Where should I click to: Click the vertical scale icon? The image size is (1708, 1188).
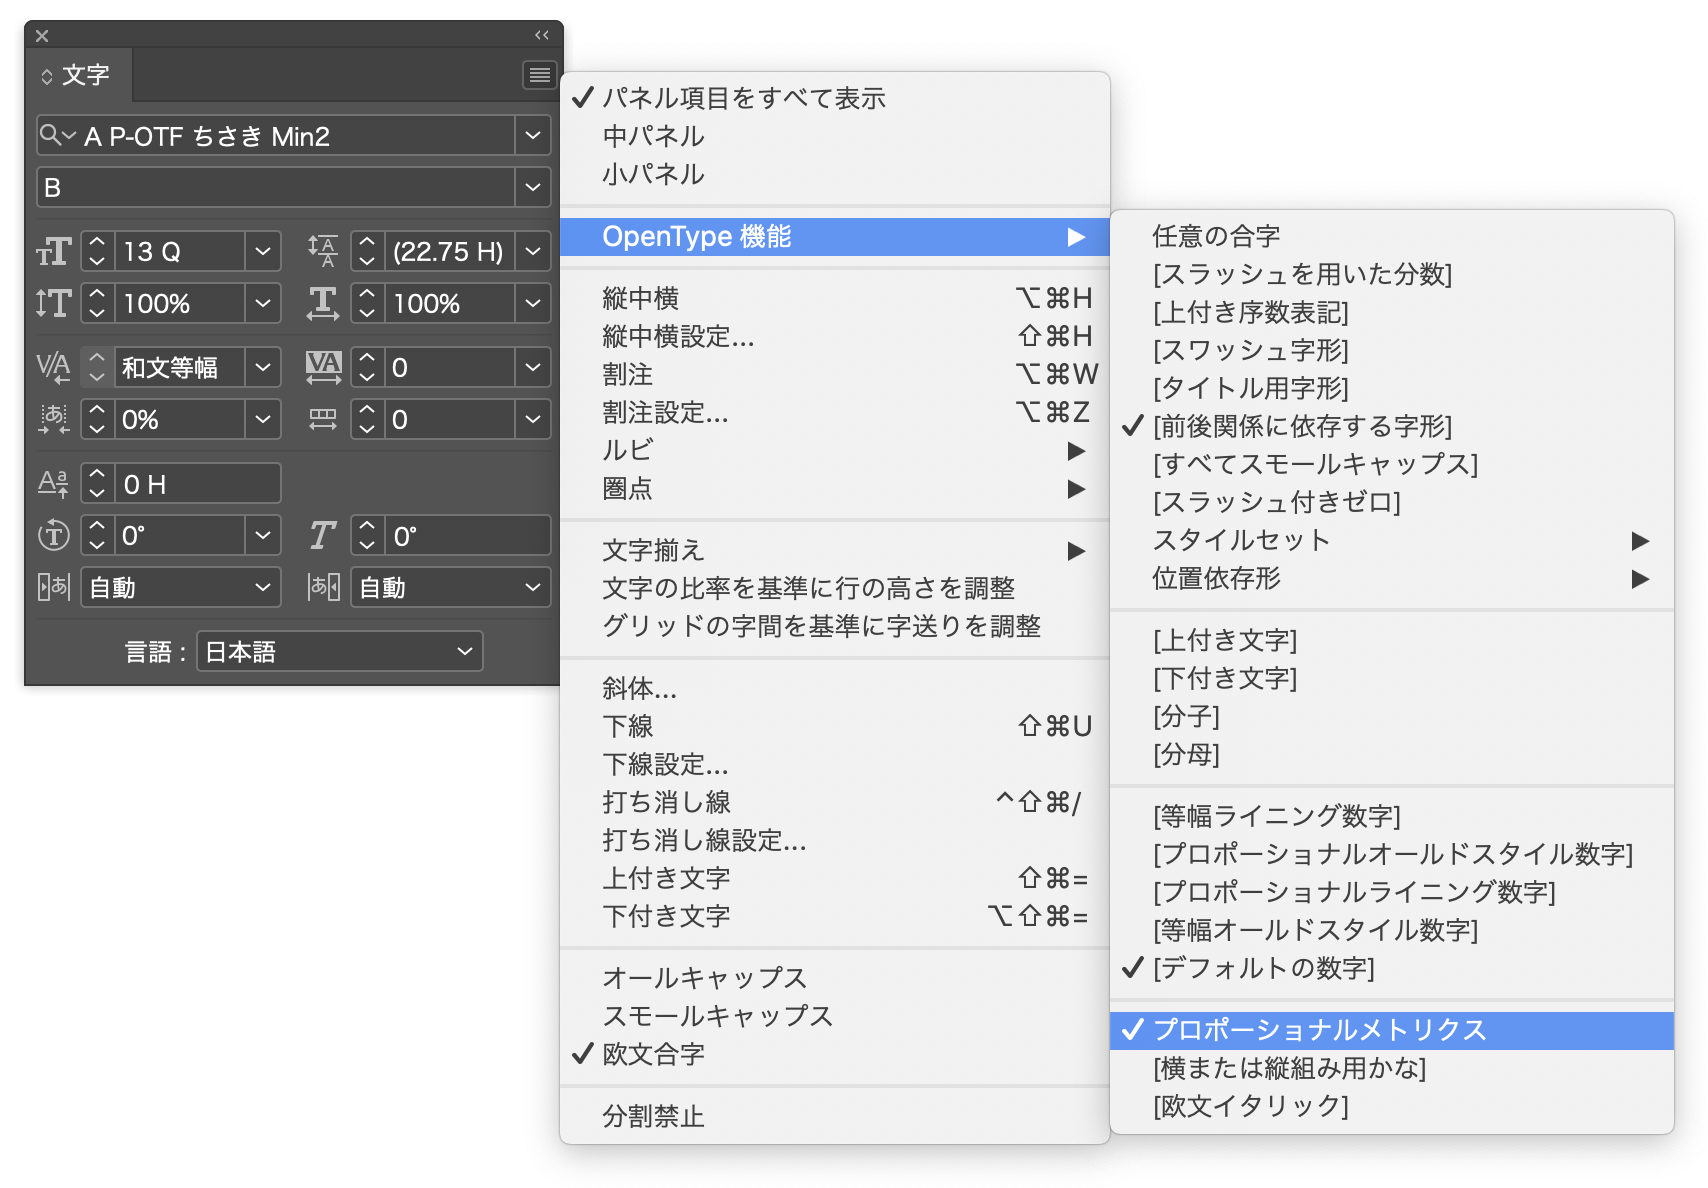point(53,304)
